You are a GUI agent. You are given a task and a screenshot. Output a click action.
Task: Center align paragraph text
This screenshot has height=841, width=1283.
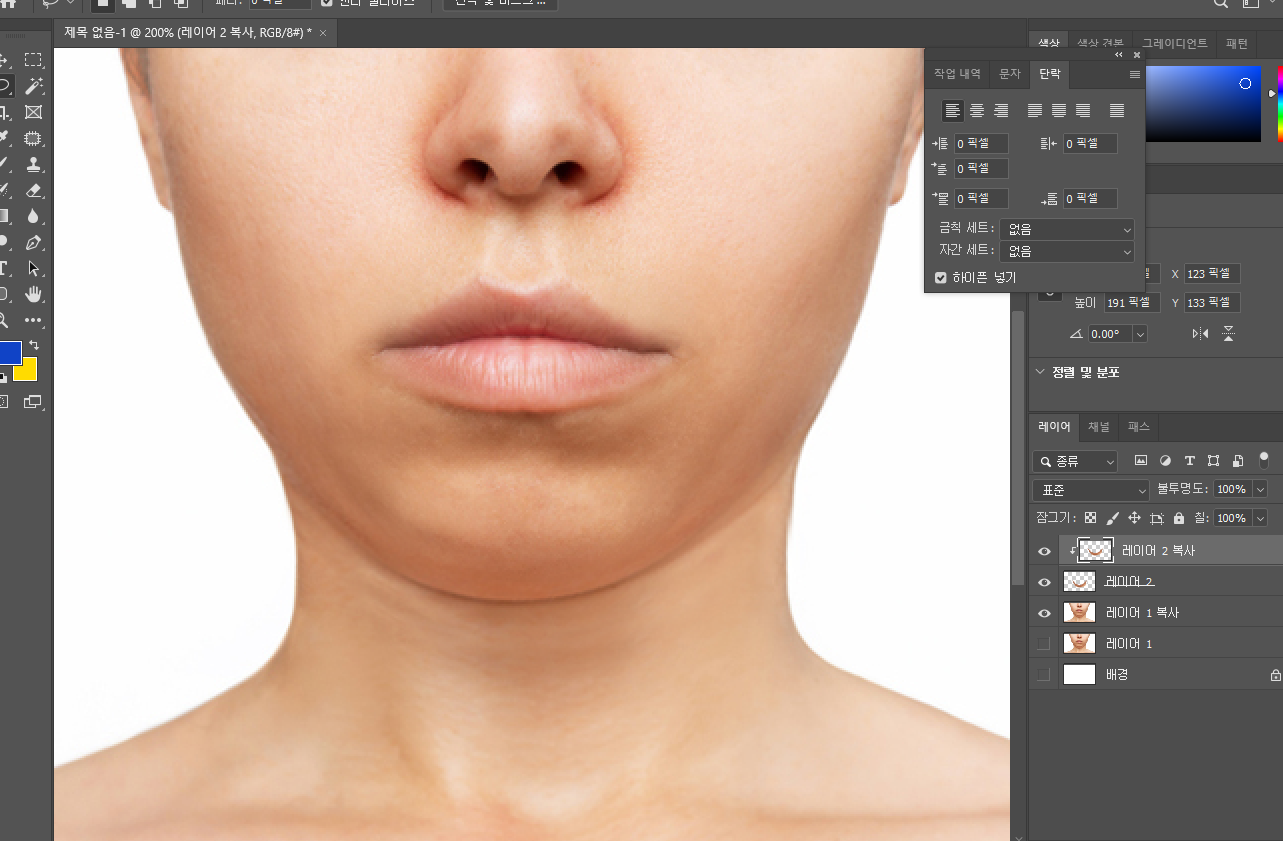[x=977, y=110]
